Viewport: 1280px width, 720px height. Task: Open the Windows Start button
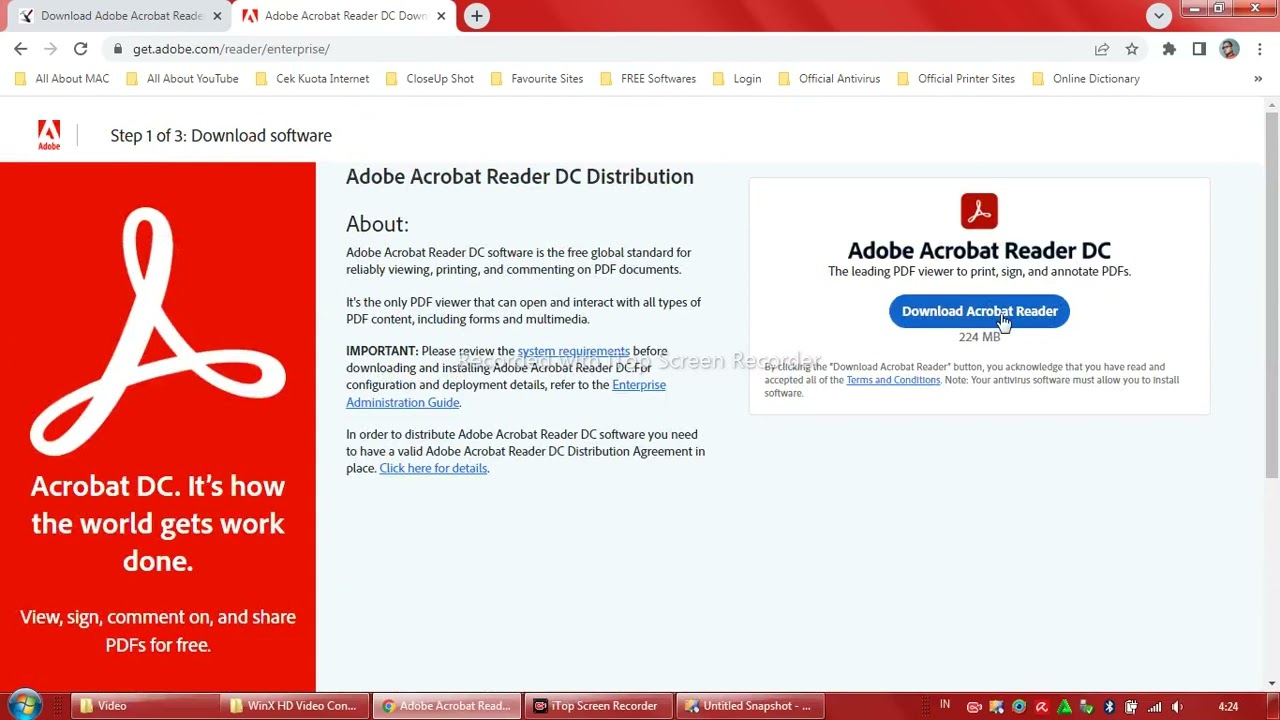pyautogui.click(x=25, y=705)
